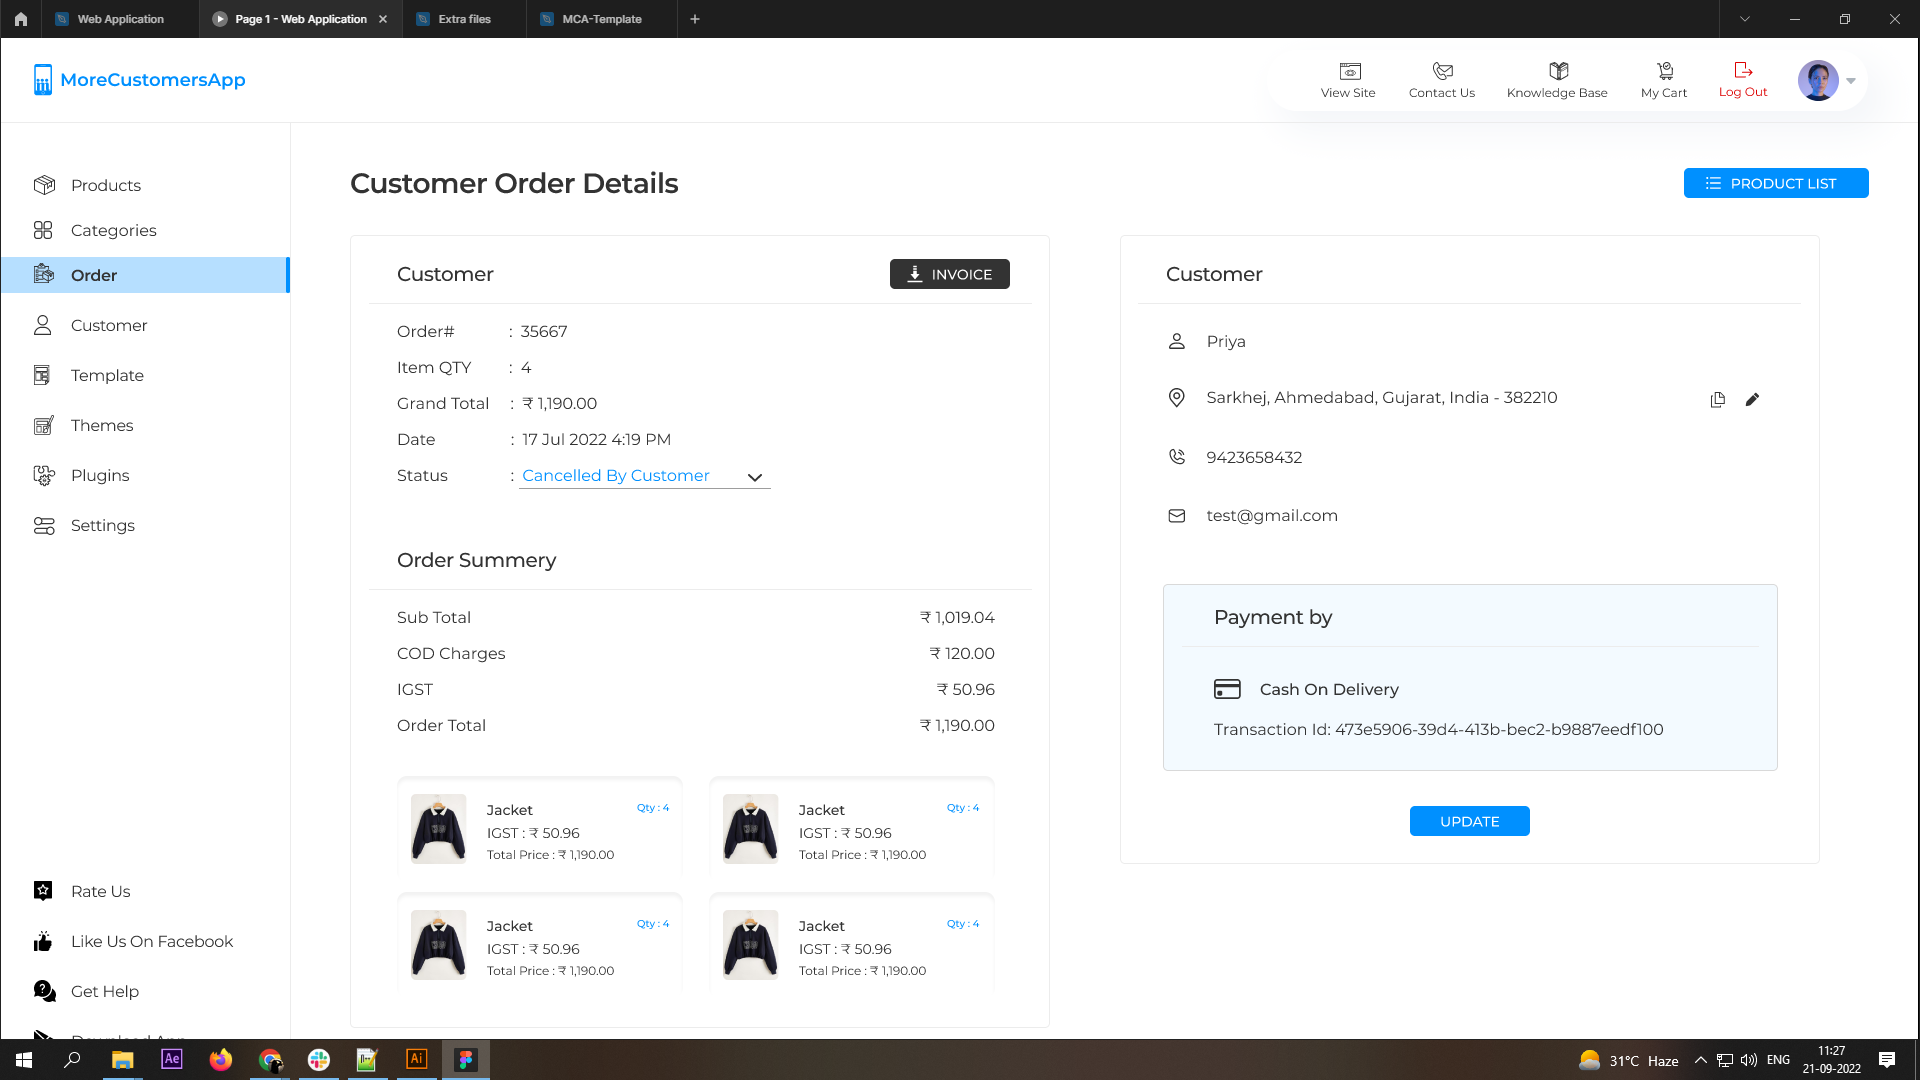Click the first Jacket product thumbnail
Viewport: 1920px width, 1080px height.
click(438, 829)
